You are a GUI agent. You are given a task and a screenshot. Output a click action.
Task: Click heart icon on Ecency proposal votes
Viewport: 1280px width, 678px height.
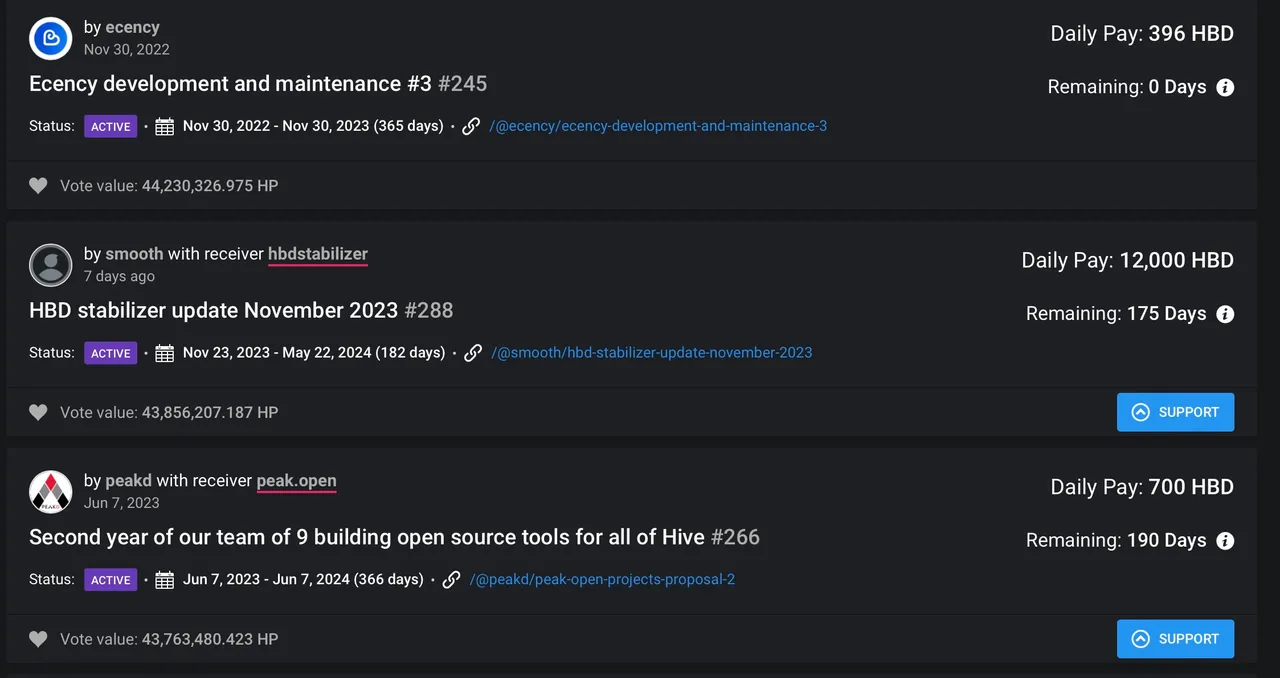tap(38, 185)
